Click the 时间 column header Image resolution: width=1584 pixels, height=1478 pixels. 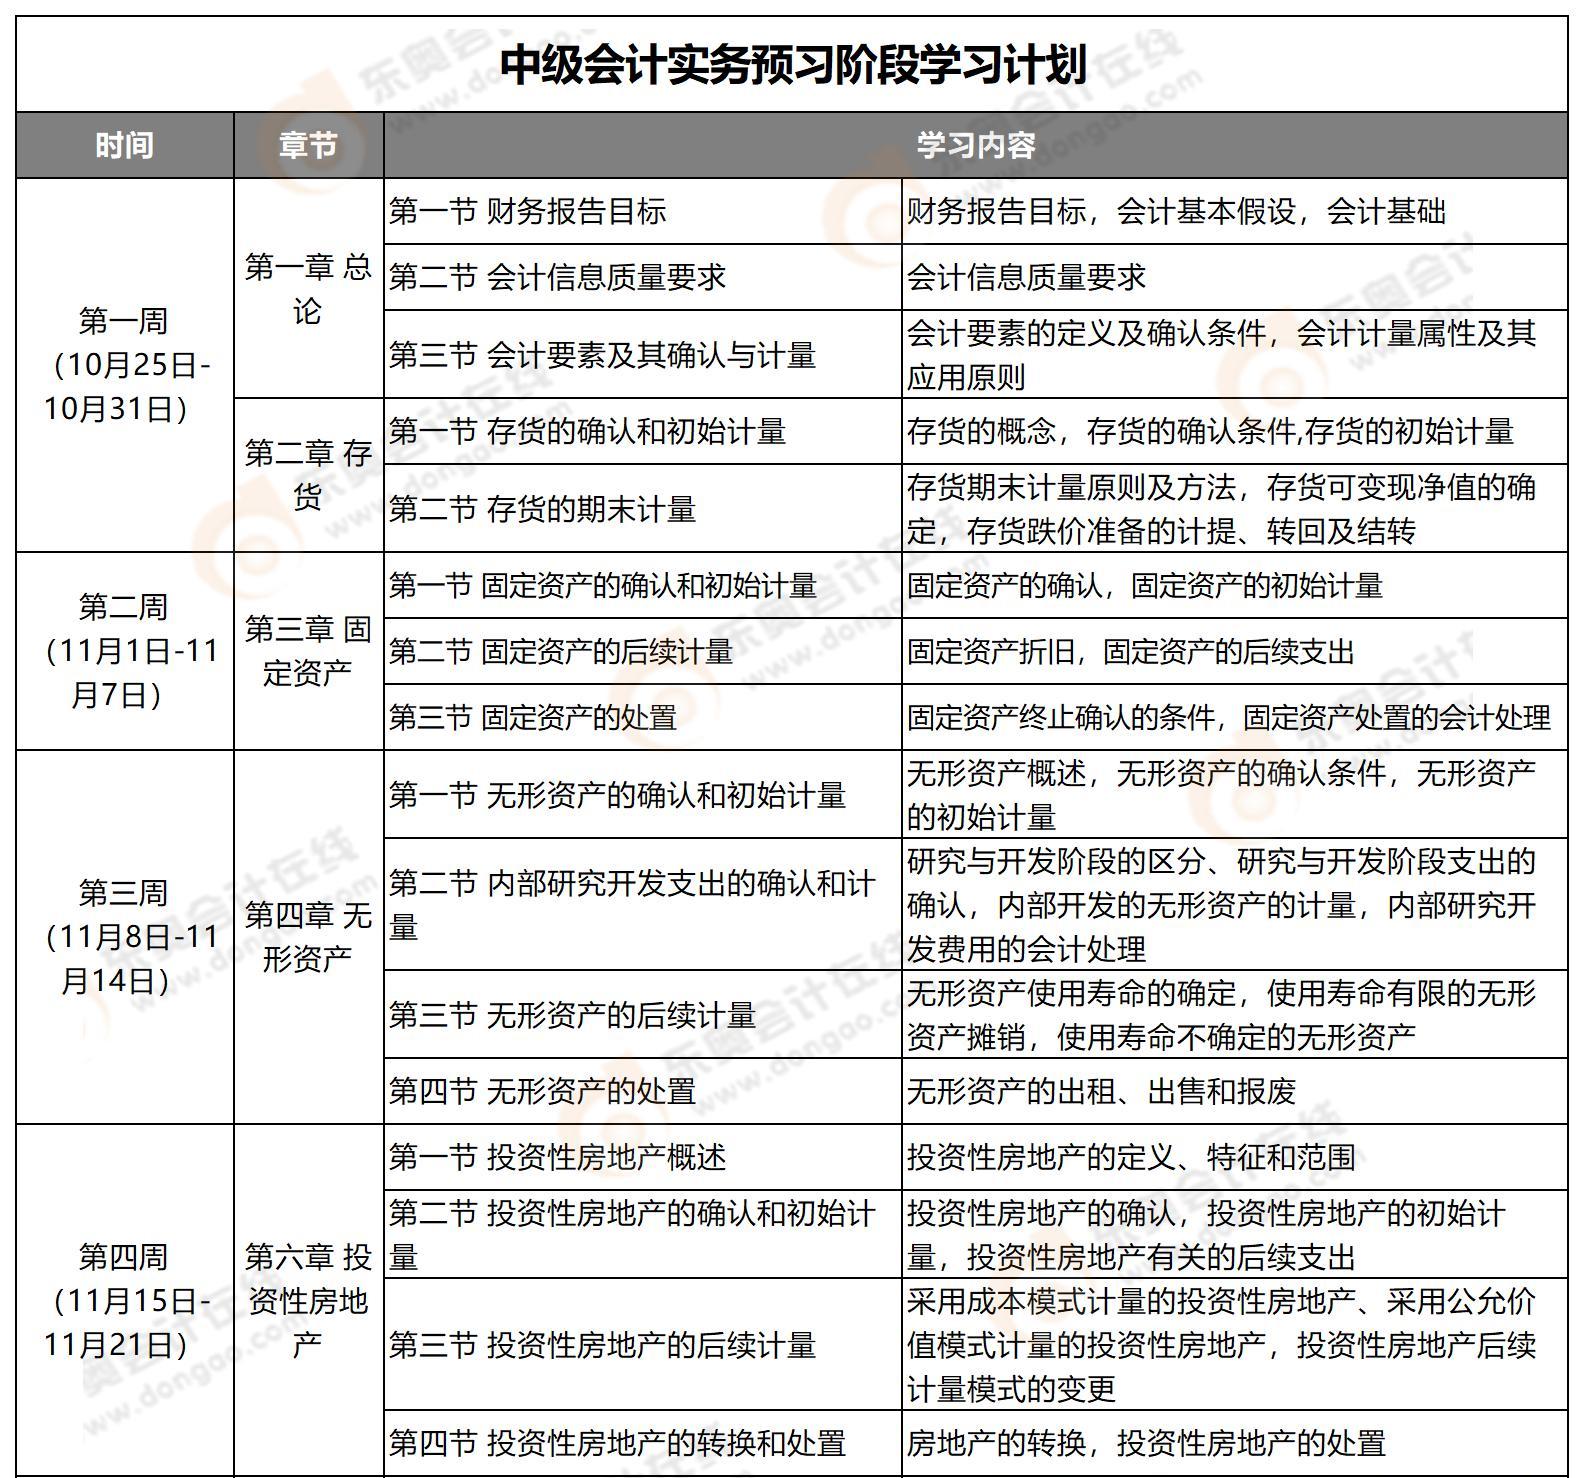124,146
